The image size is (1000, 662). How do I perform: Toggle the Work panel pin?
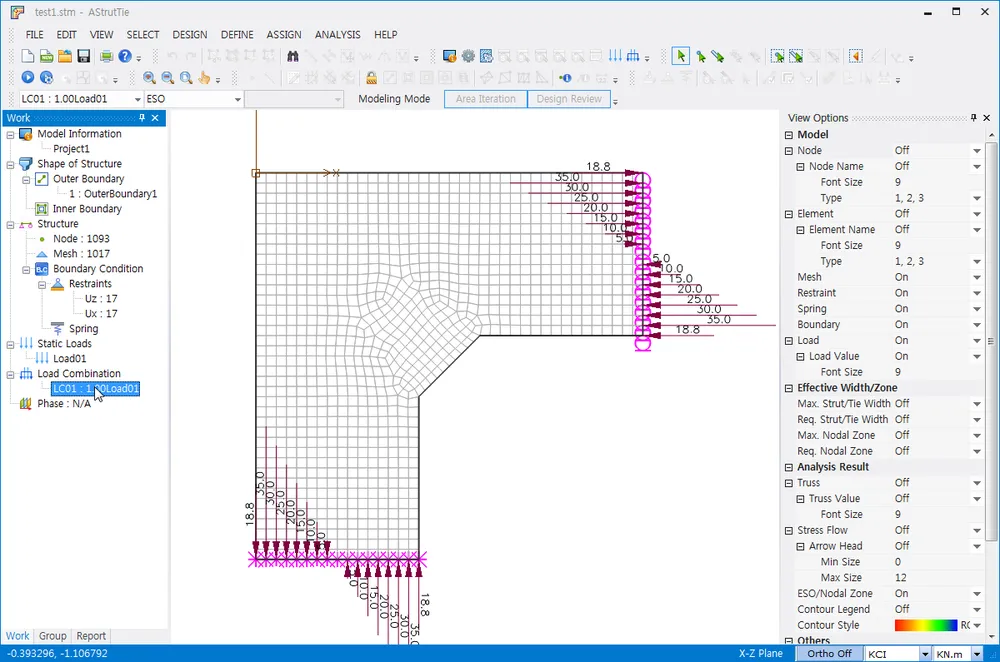[142, 117]
